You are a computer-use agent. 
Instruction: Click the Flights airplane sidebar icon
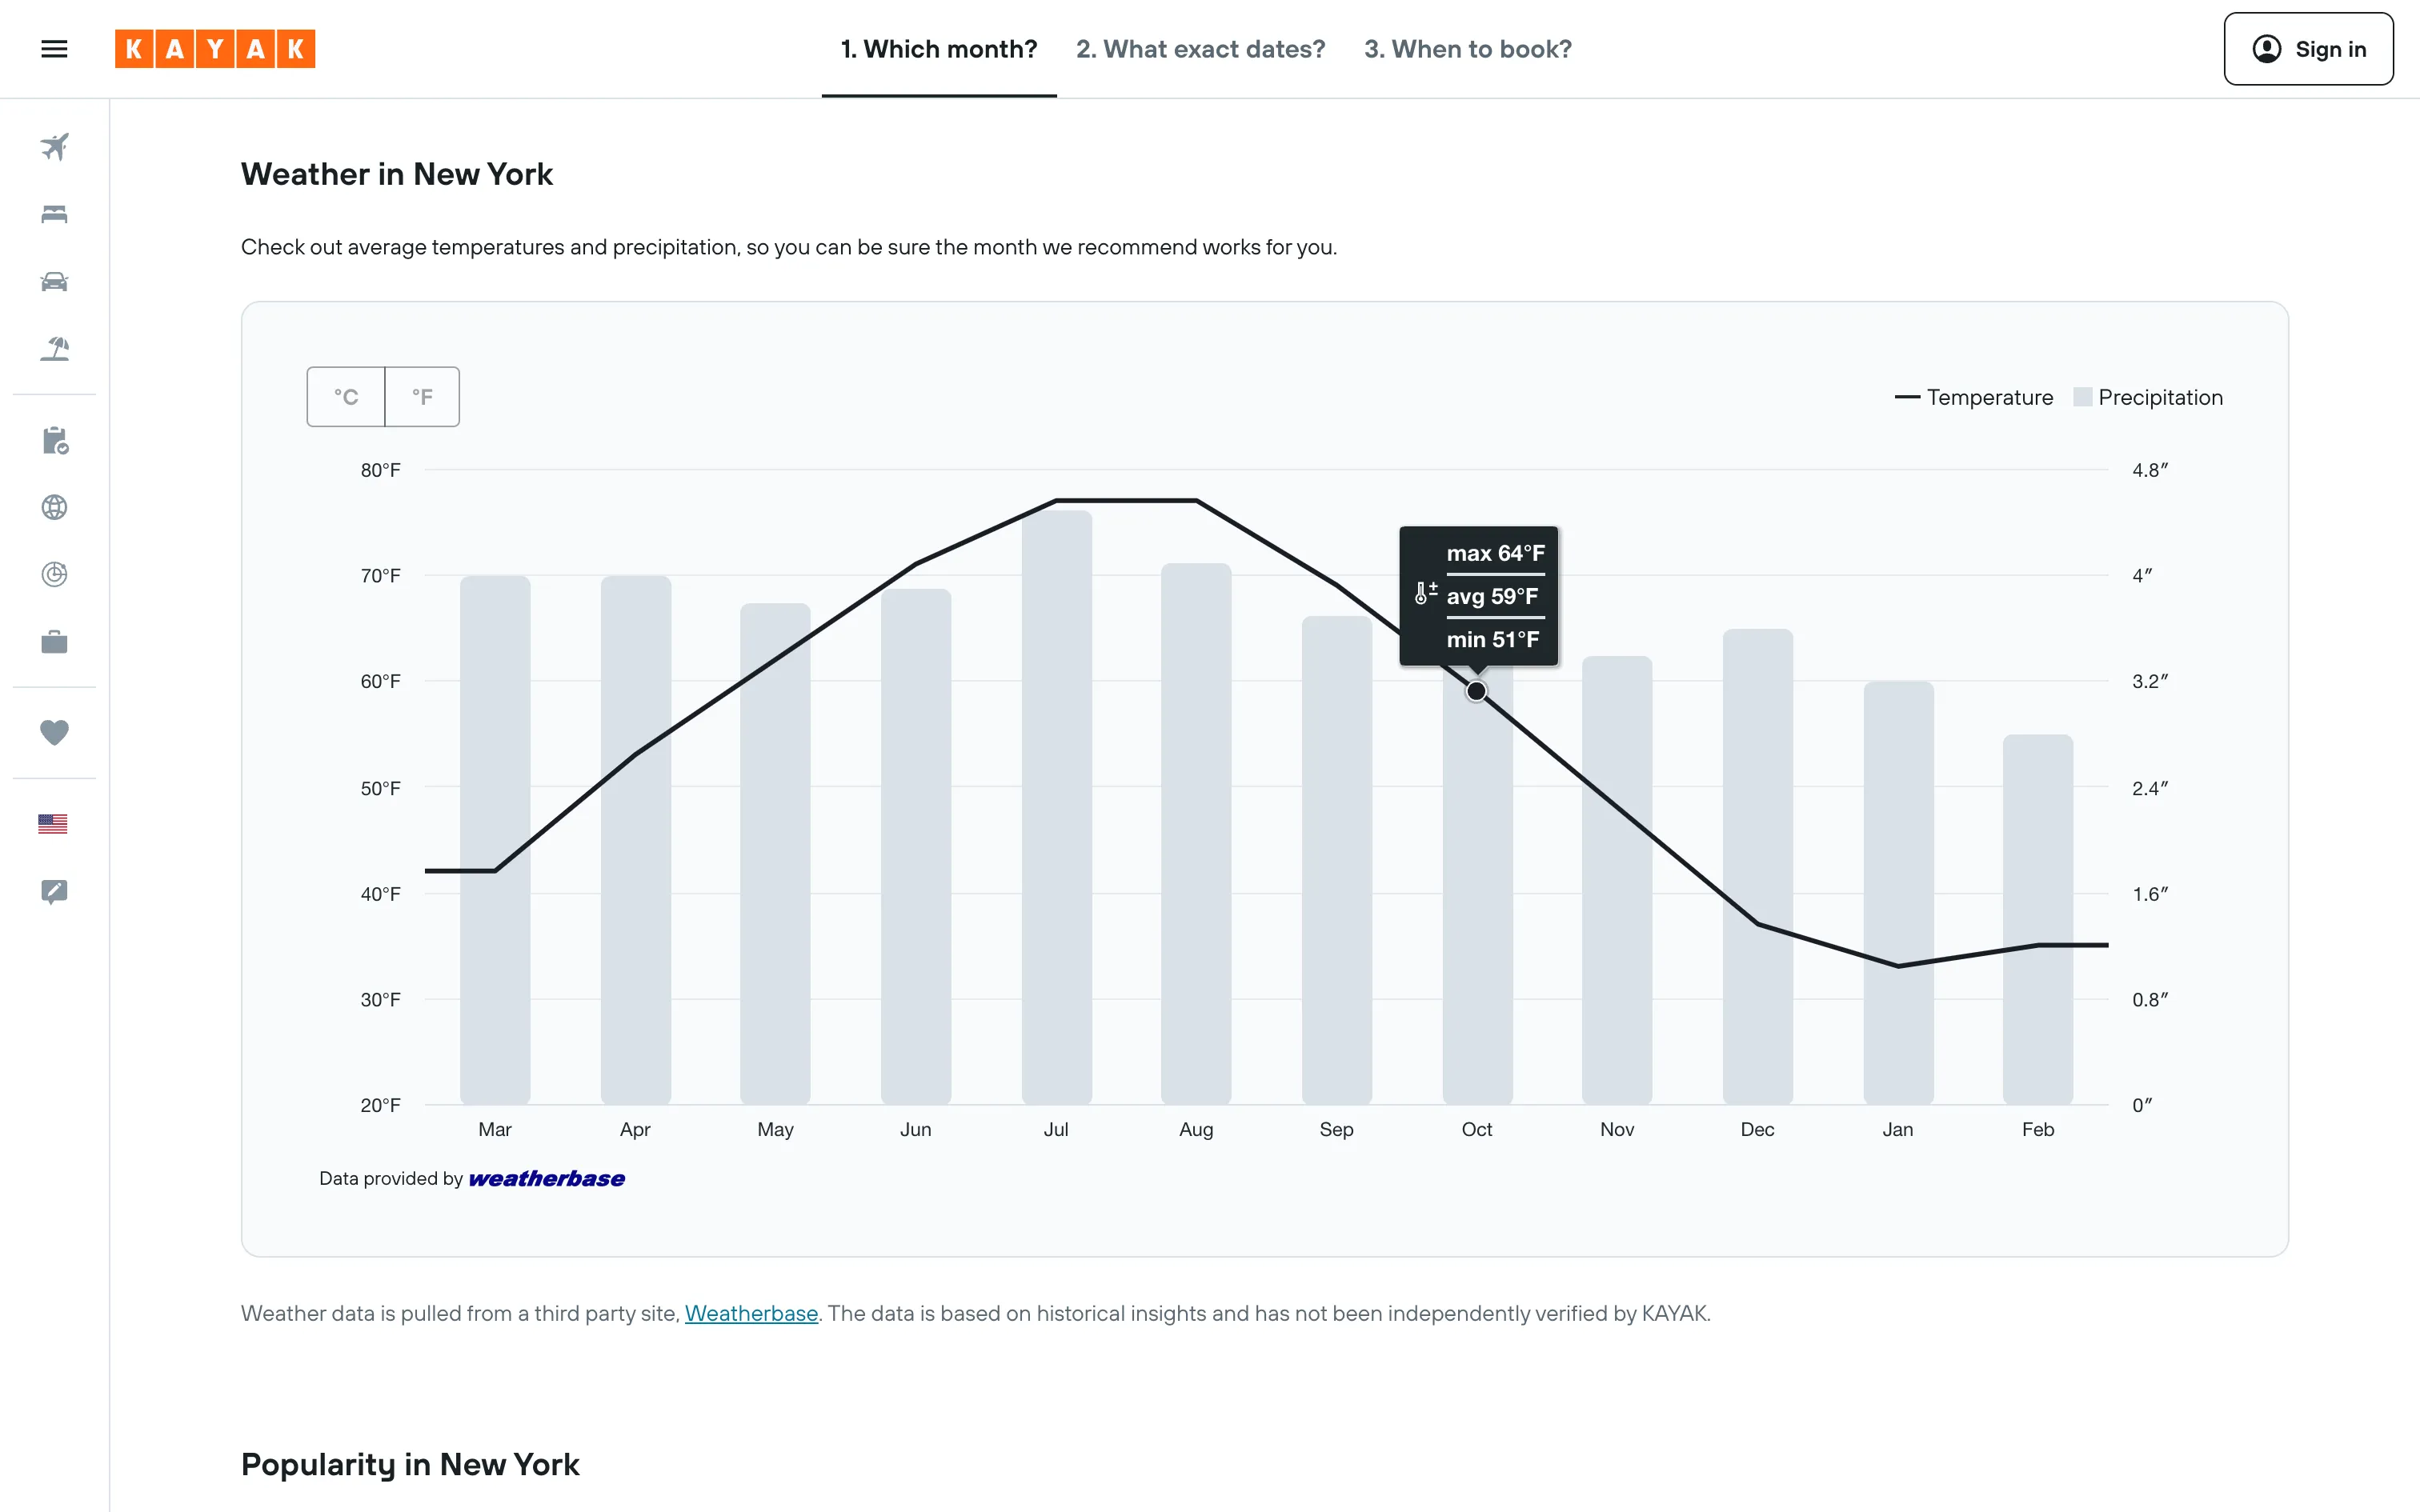click(54, 147)
